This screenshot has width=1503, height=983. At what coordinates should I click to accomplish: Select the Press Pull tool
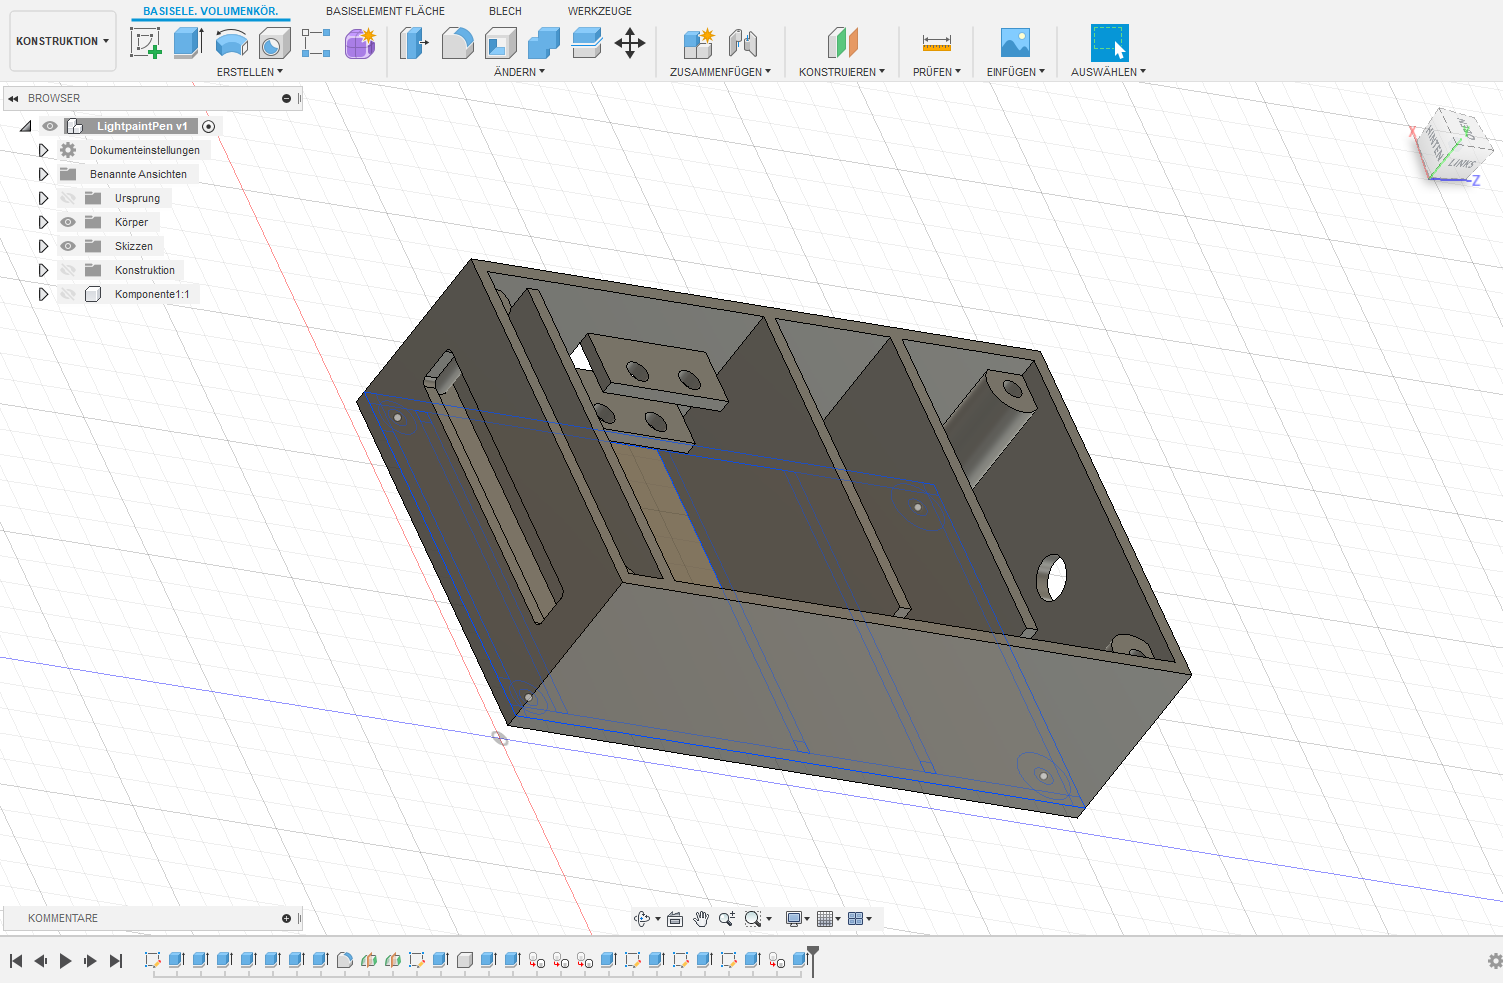414,43
